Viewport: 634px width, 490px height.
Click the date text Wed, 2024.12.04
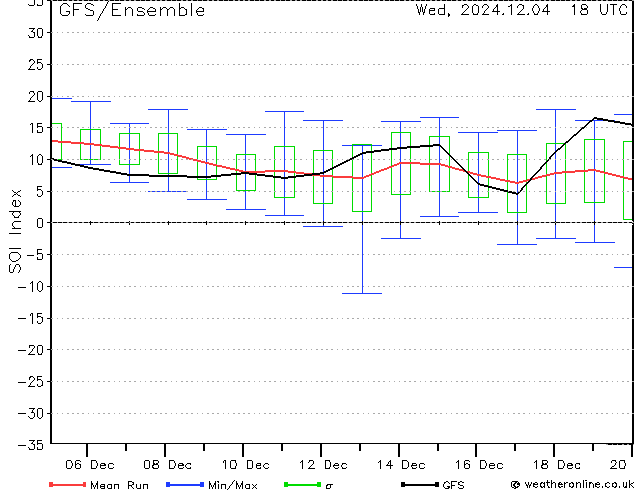(483, 10)
